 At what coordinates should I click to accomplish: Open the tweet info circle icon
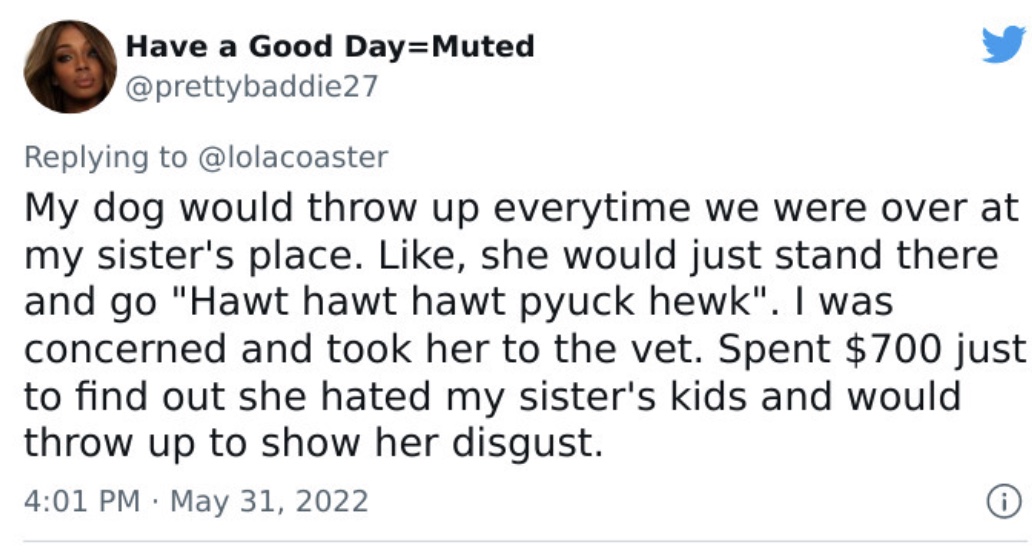[x=1004, y=501]
